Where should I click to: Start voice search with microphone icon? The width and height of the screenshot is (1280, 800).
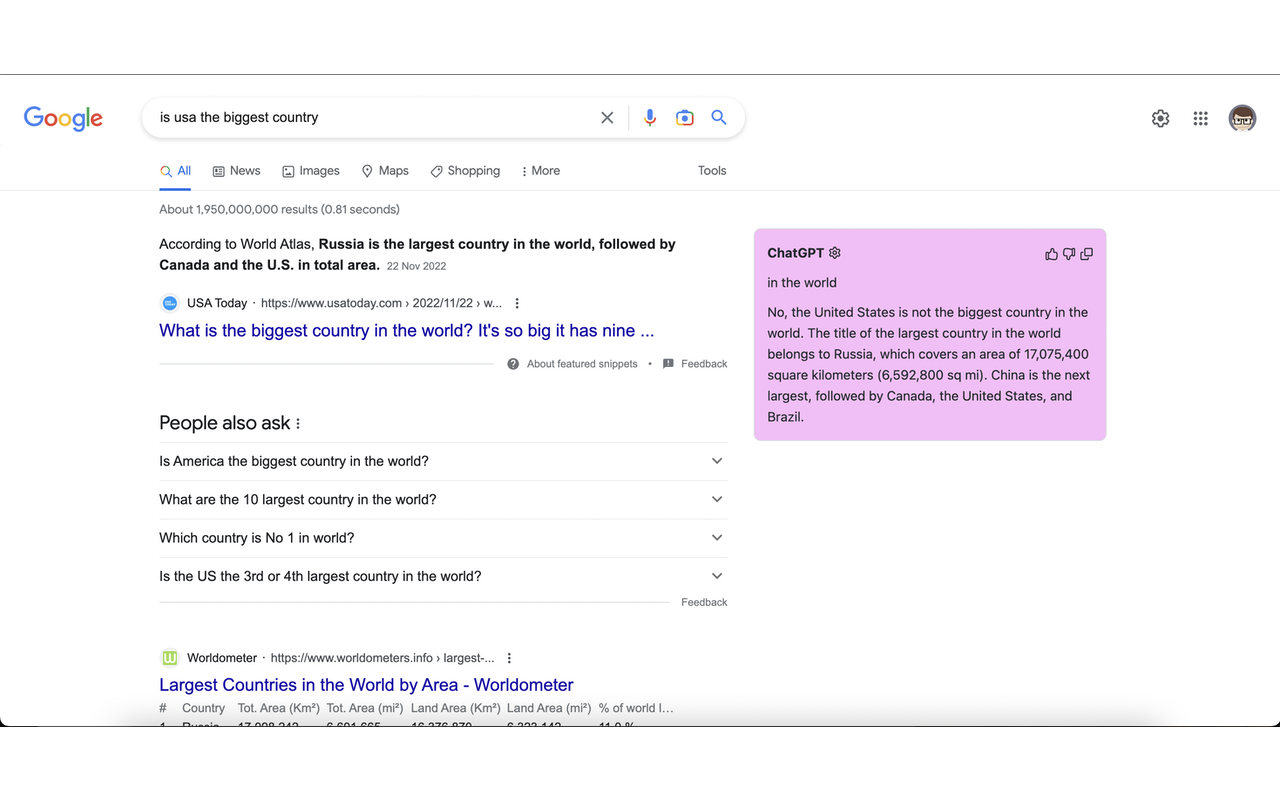650,118
